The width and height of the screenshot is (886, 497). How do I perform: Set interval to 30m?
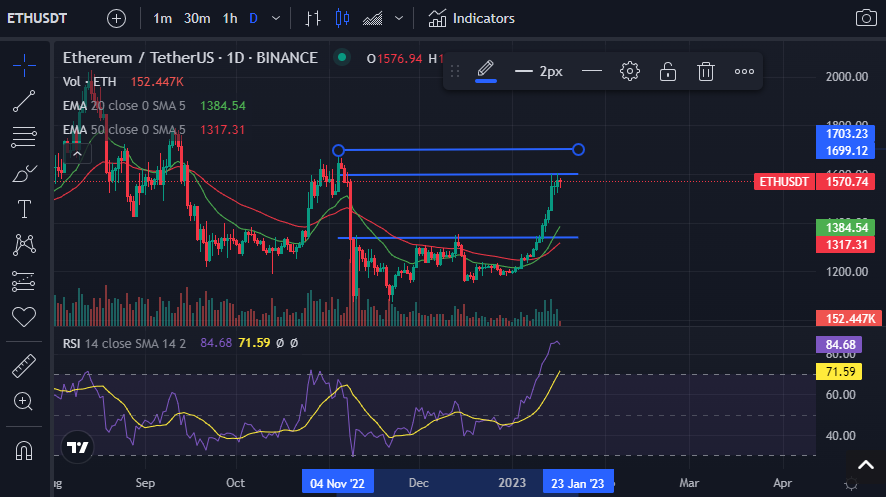(x=197, y=19)
